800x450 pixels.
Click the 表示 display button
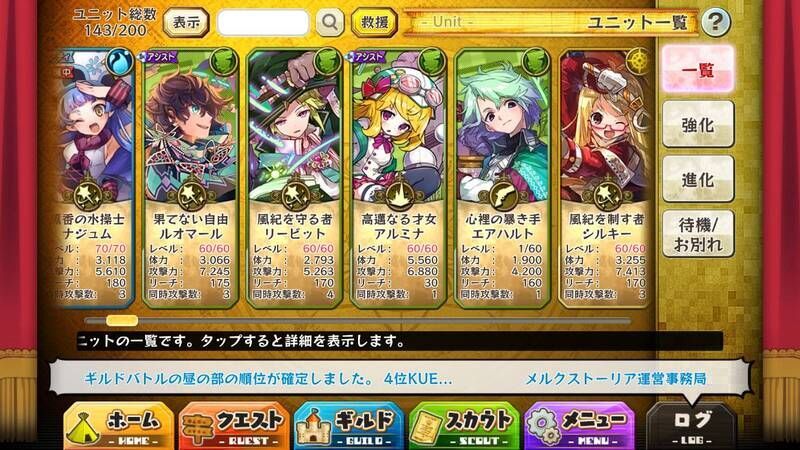click(186, 22)
